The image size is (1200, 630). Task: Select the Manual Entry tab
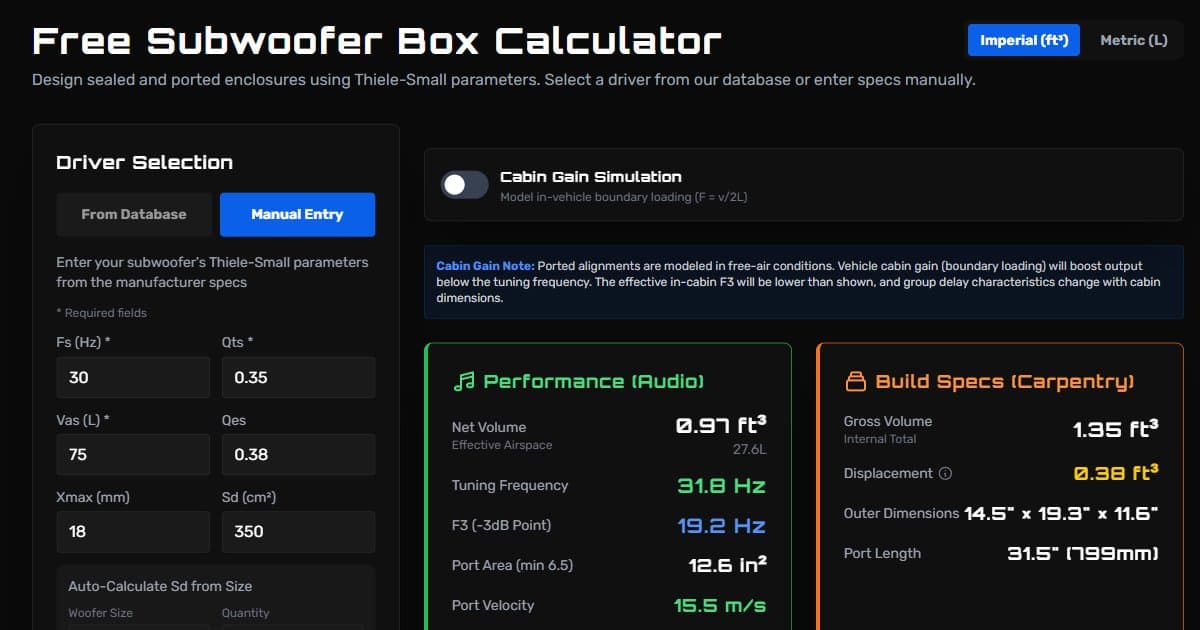click(297, 214)
